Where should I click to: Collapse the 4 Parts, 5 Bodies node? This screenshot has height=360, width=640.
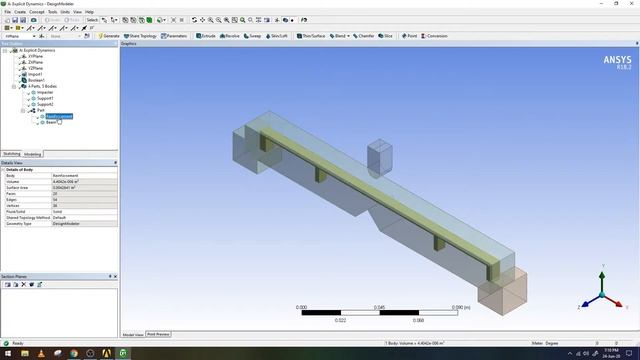click(14, 87)
